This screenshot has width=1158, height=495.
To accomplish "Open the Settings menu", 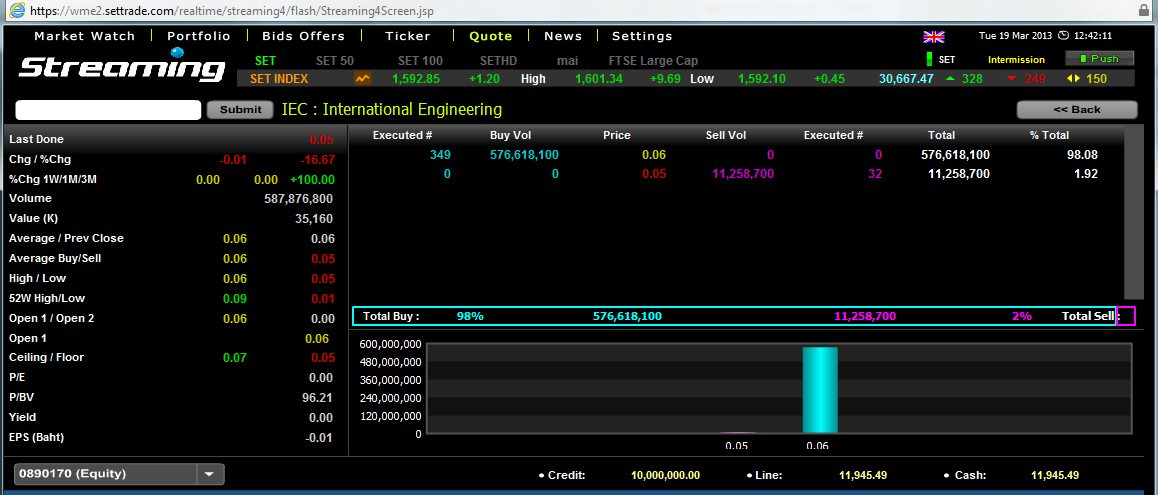I will 642,35.
